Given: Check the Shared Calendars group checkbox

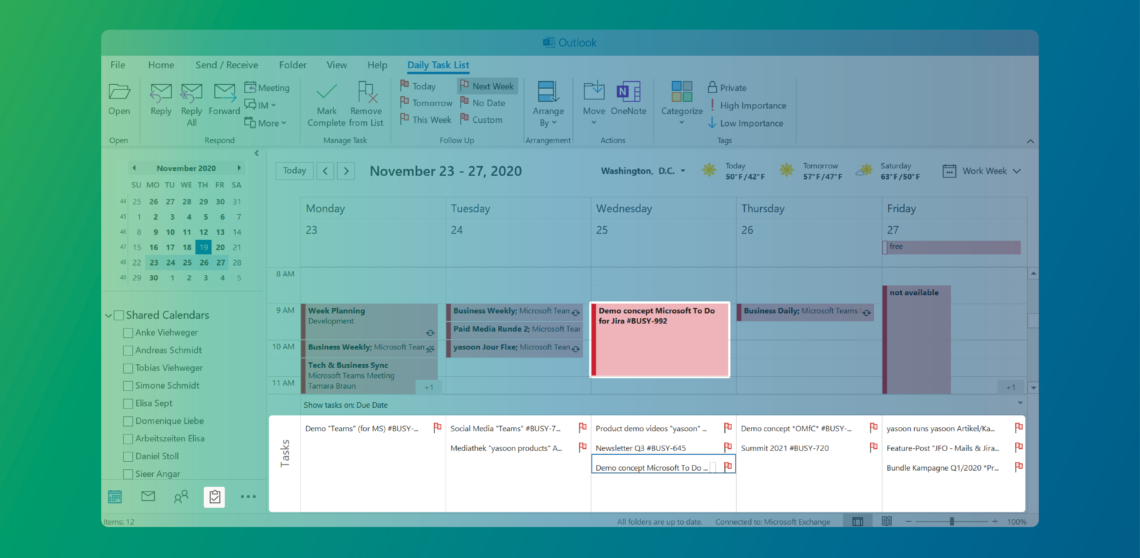Looking at the screenshot, I should pos(119,315).
